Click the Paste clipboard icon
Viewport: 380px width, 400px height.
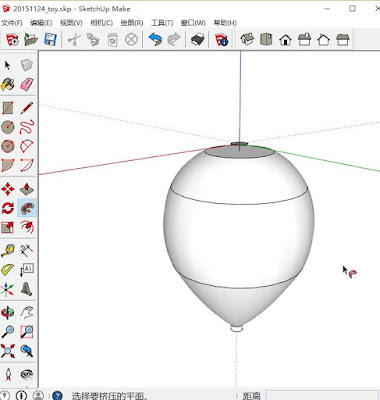[112, 40]
